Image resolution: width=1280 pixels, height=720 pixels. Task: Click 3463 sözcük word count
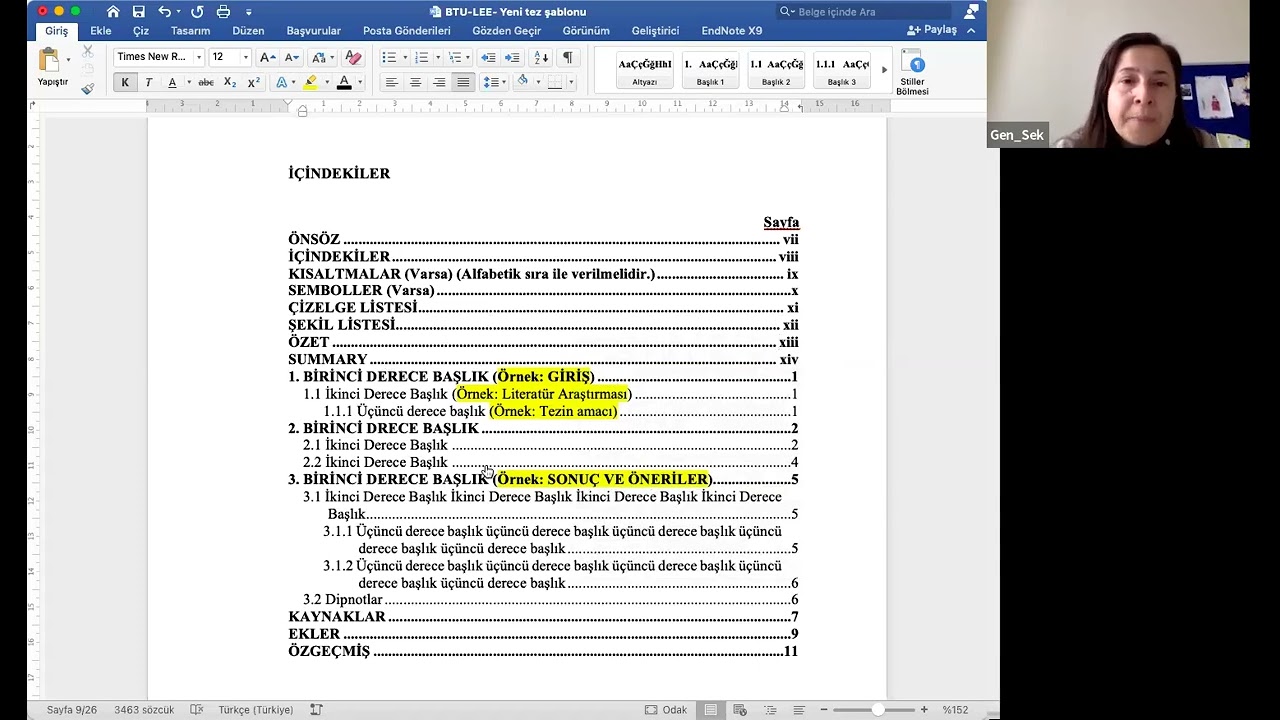click(x=144, y=710)
